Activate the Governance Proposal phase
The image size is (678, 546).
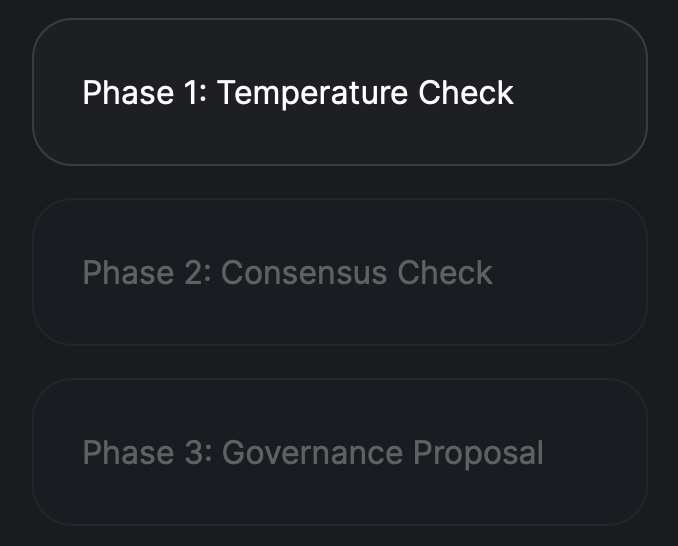pos(340,452)
